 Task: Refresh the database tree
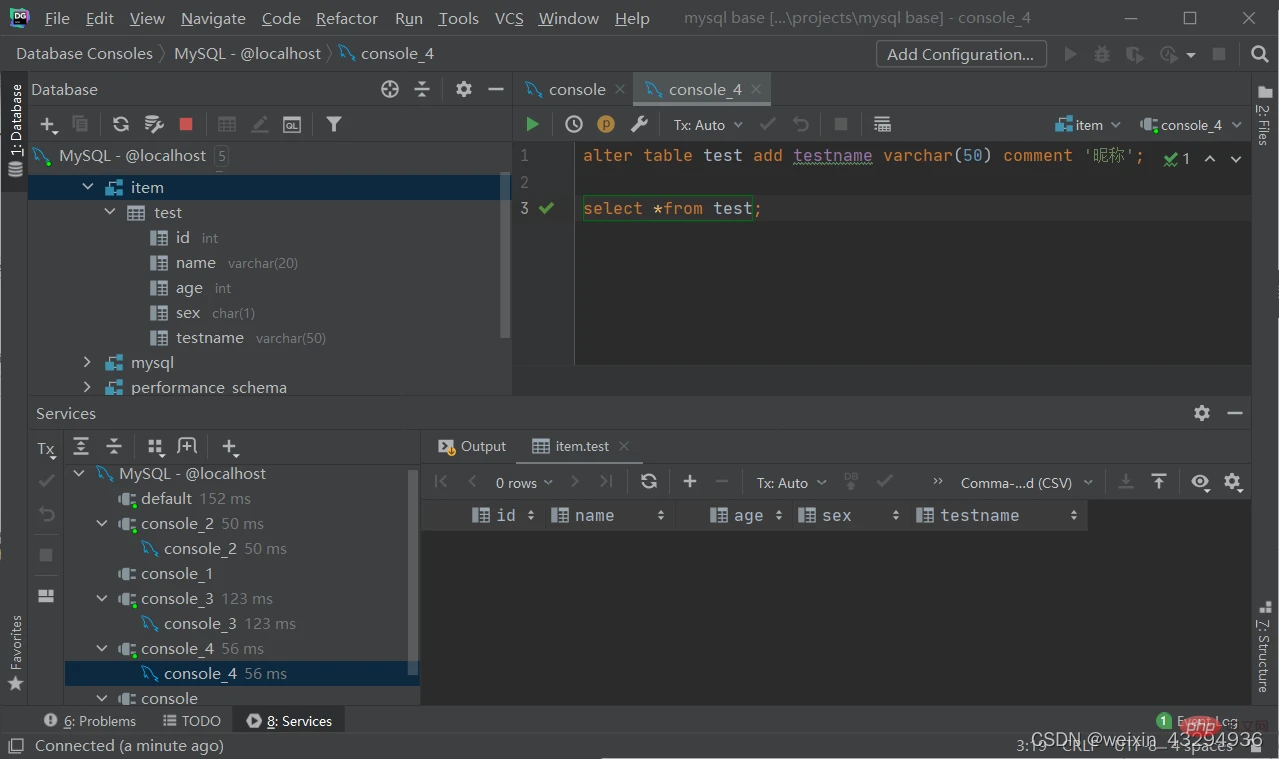[121, 124]
